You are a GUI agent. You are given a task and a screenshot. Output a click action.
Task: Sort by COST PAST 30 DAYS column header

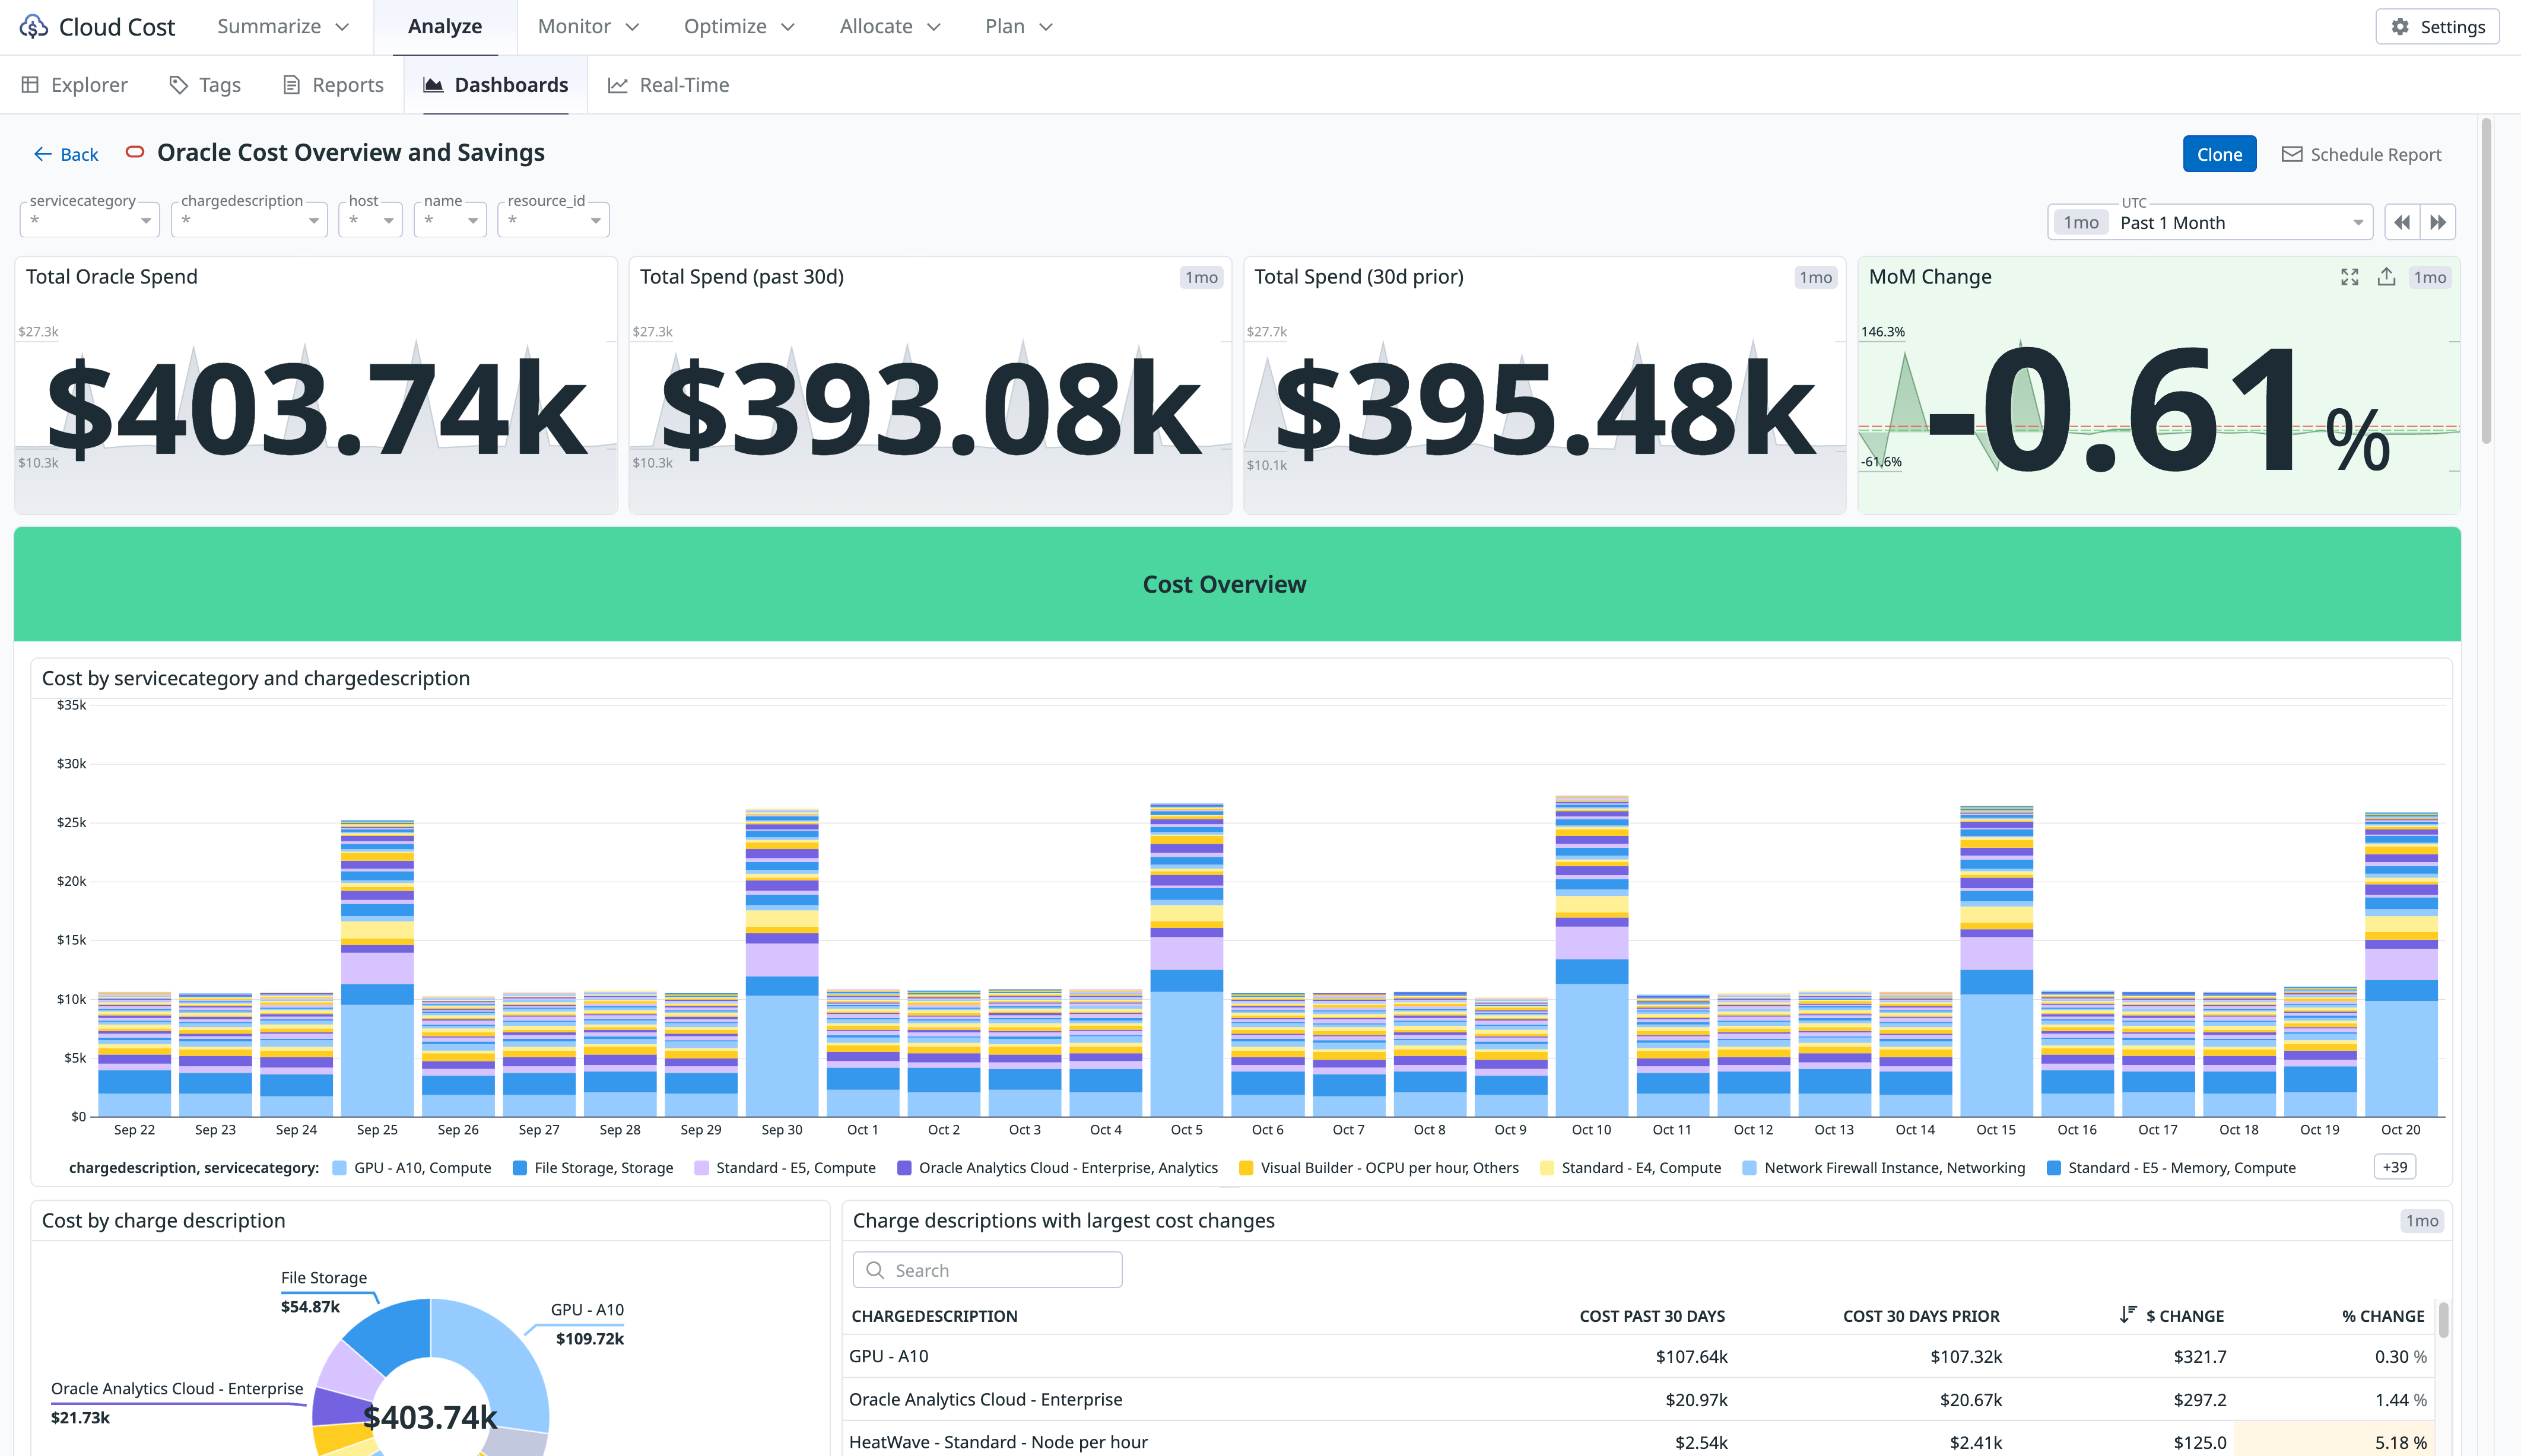click(x=1652, y=1316)
